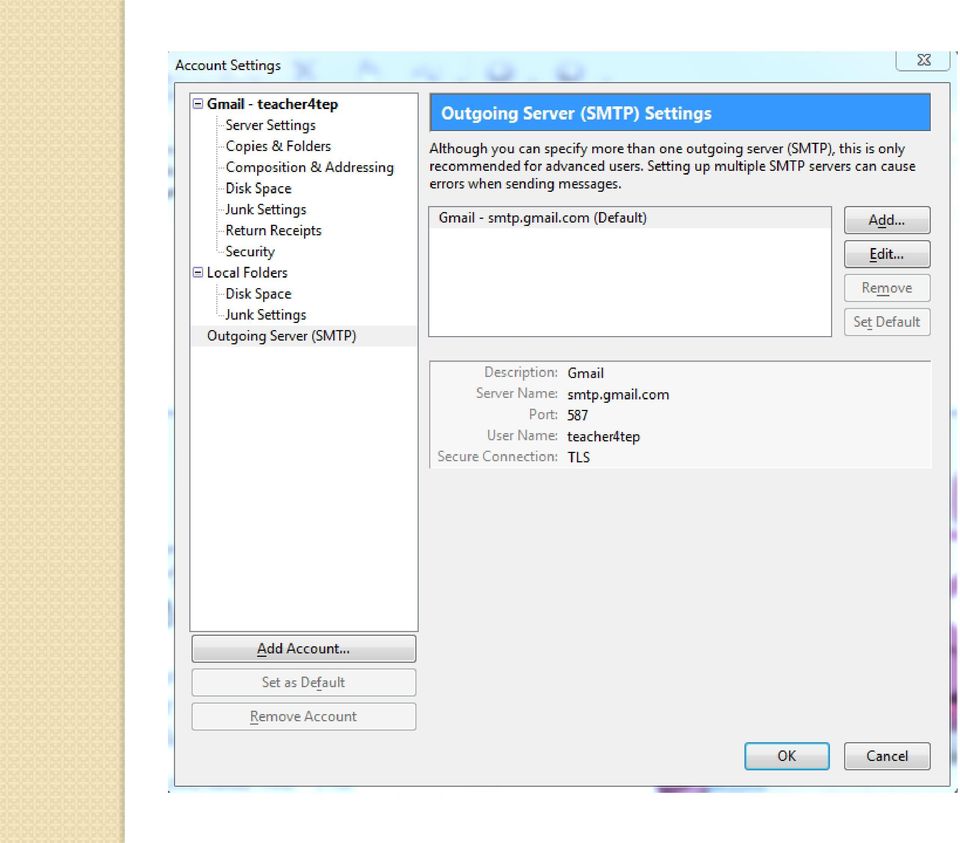Open Server Settings under Gmail
Image resolution: width=960 pixels, height=843 pixels.
tap(270, 125)
